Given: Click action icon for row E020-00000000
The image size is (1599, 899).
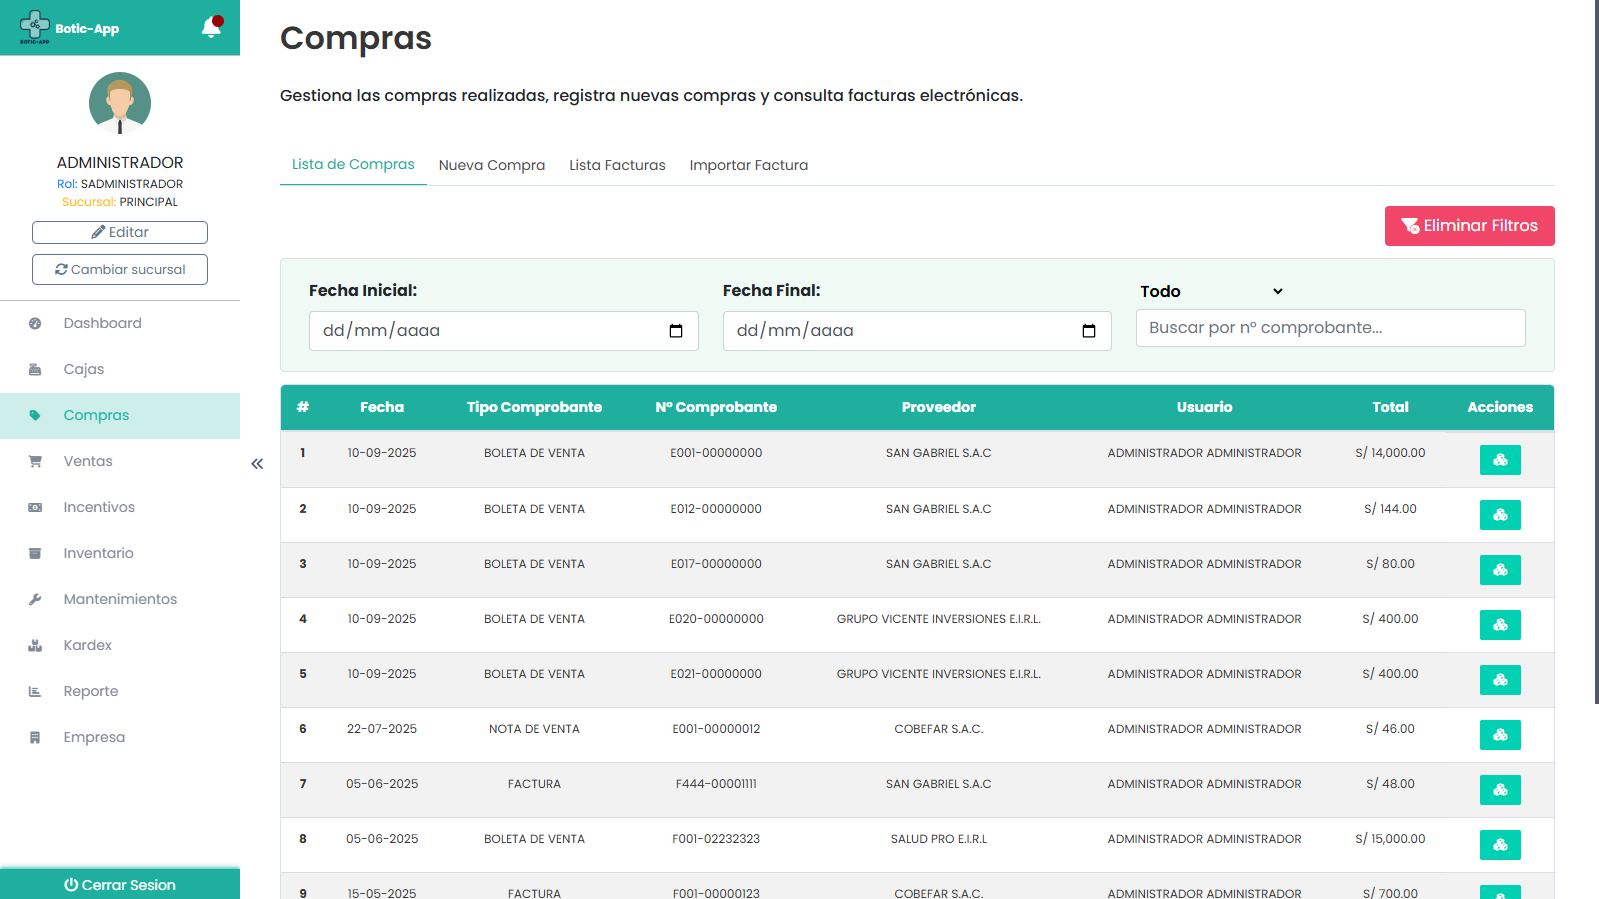Looking at the screenshot, I should point(1499,625).
